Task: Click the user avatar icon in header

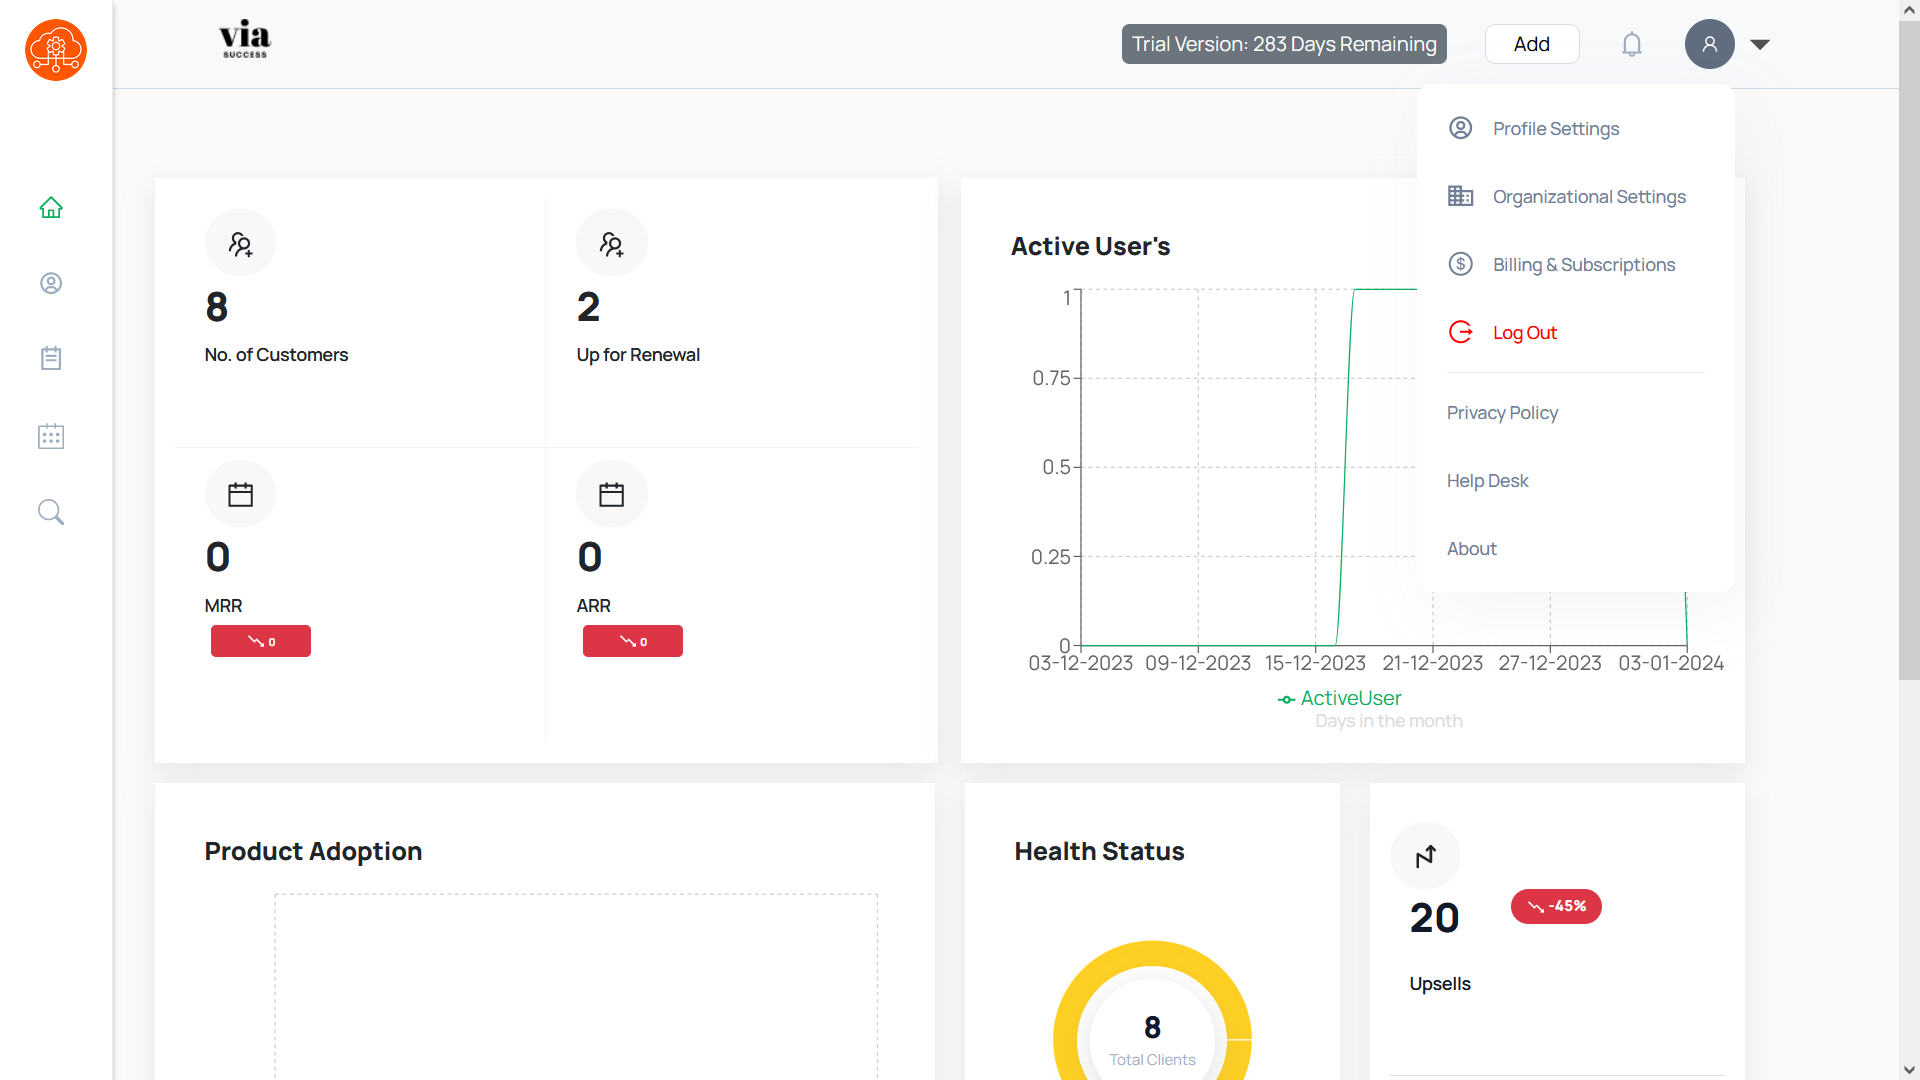Action: click(x=1709, y=44)
